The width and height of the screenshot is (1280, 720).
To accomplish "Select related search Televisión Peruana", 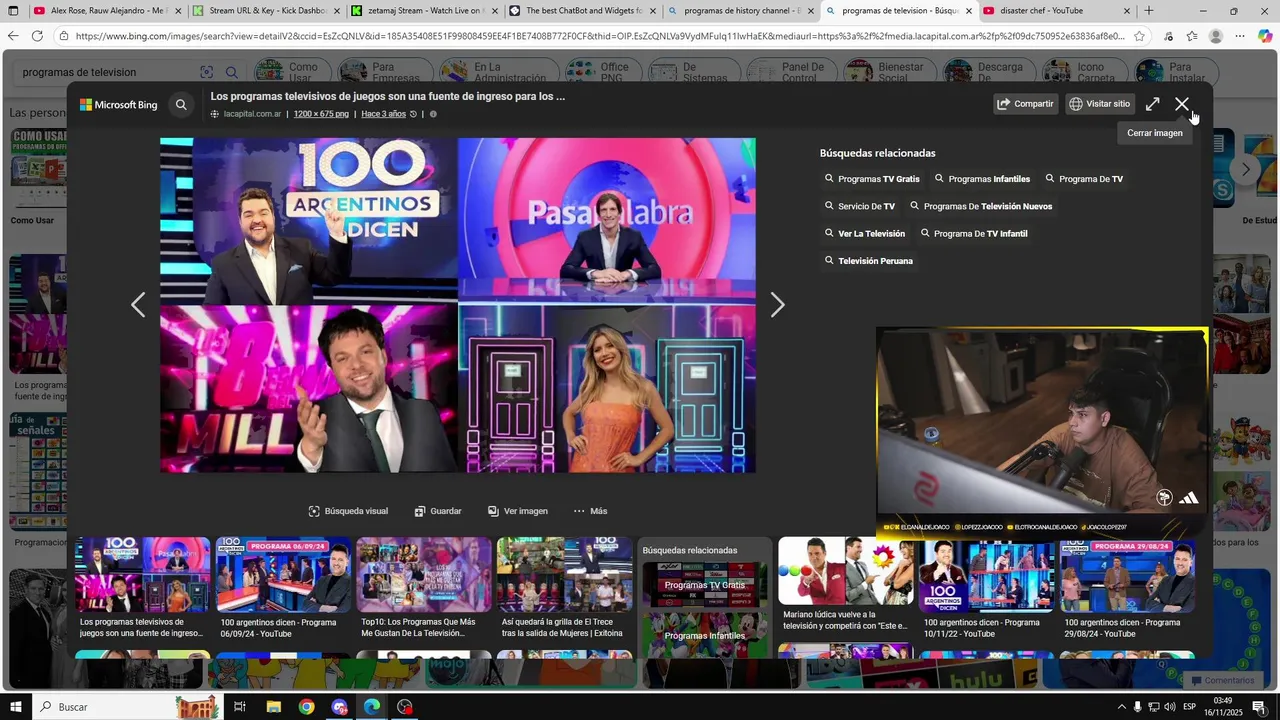I will coord(868,261).
